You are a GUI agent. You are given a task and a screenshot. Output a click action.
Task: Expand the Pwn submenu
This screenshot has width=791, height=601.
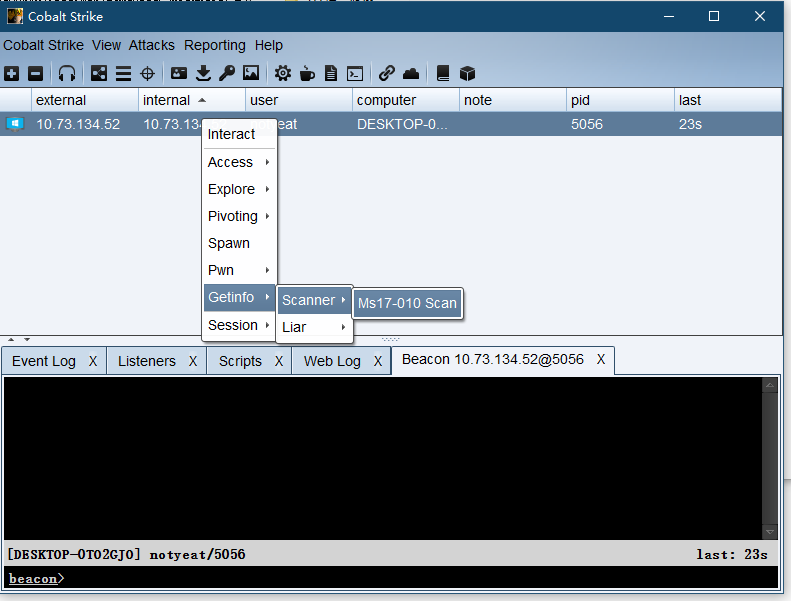[239, 270]
